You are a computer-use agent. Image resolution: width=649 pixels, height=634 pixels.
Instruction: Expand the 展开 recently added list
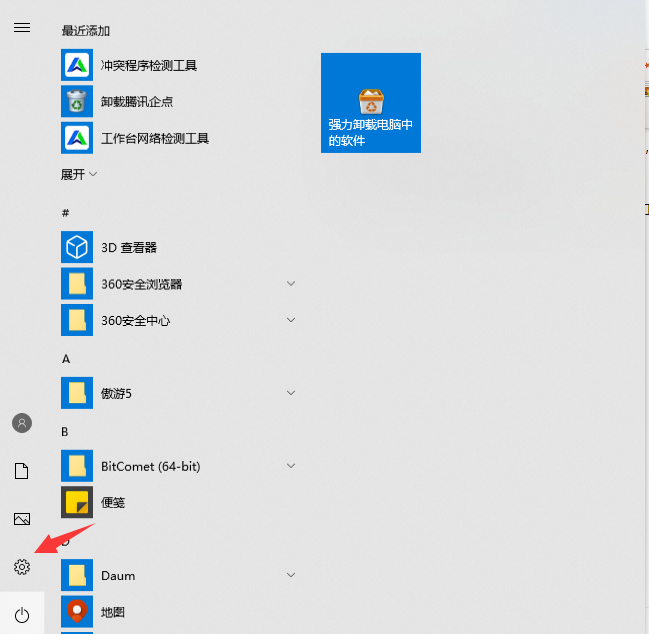(79, 174)
